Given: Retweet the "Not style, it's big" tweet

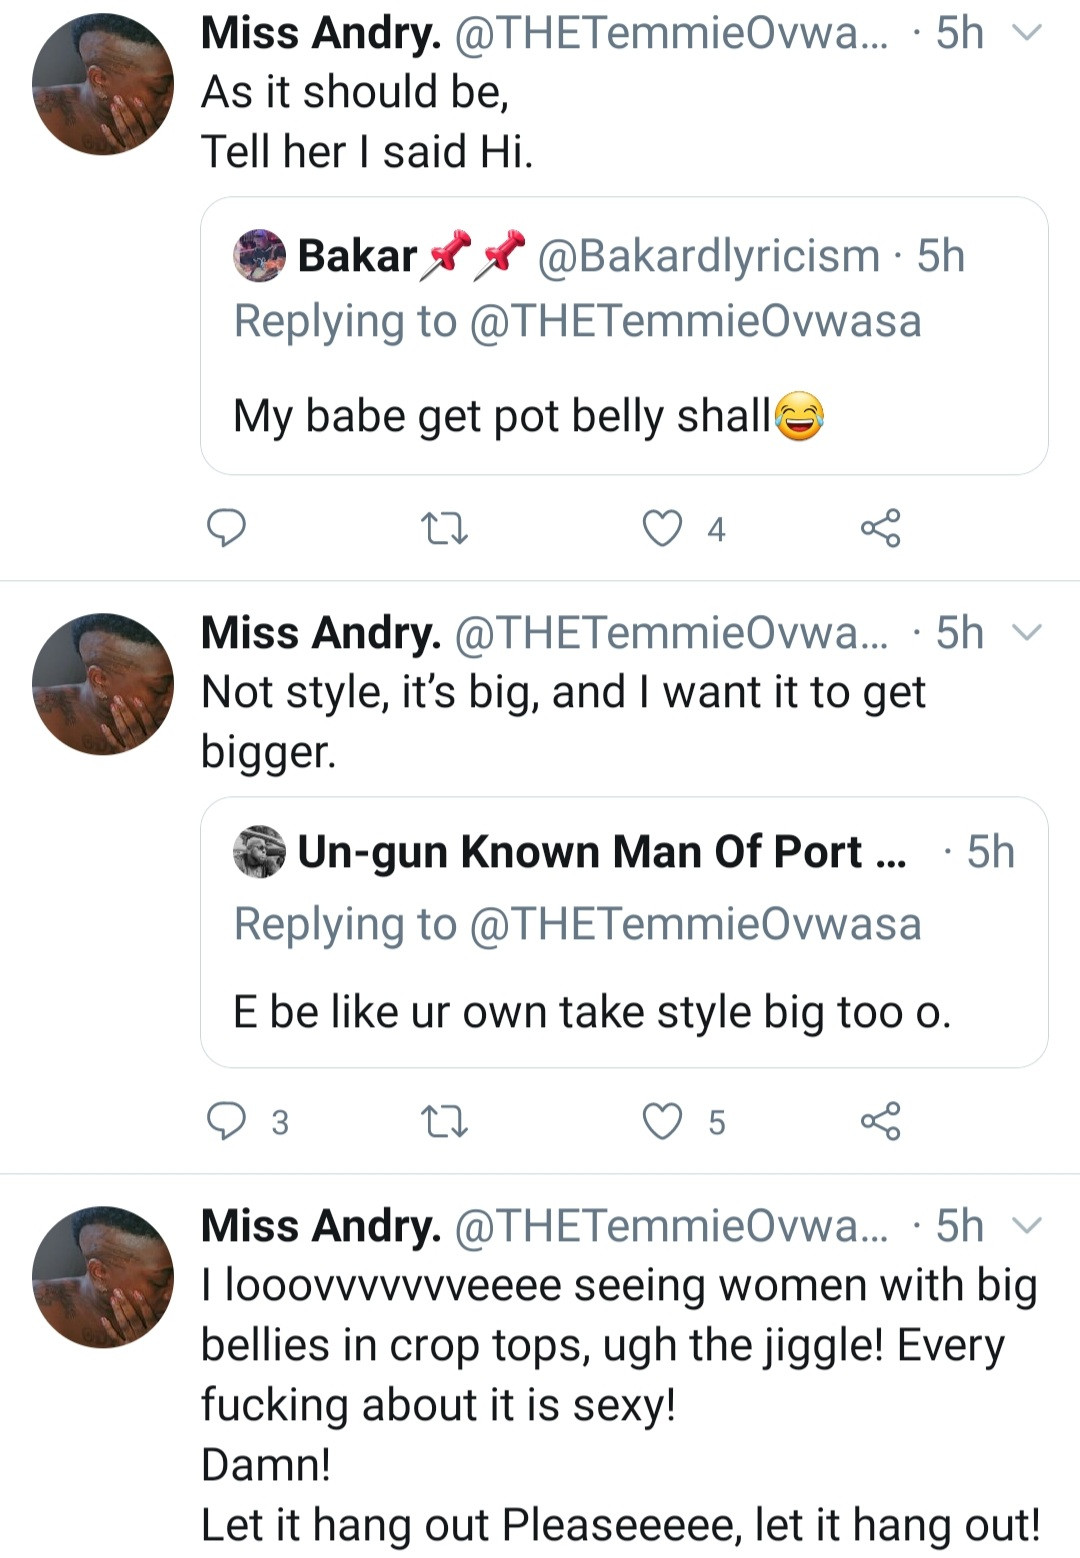Looking at the screenshot, I should [x=444, y=1121].
